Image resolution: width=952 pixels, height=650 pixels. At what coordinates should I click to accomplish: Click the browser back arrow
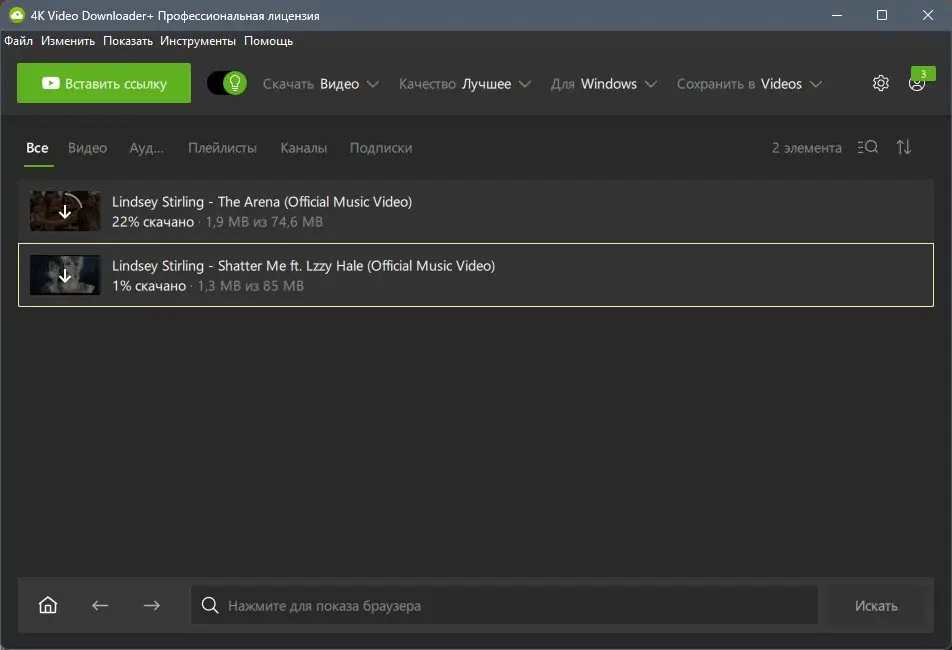tap(100, 605)
